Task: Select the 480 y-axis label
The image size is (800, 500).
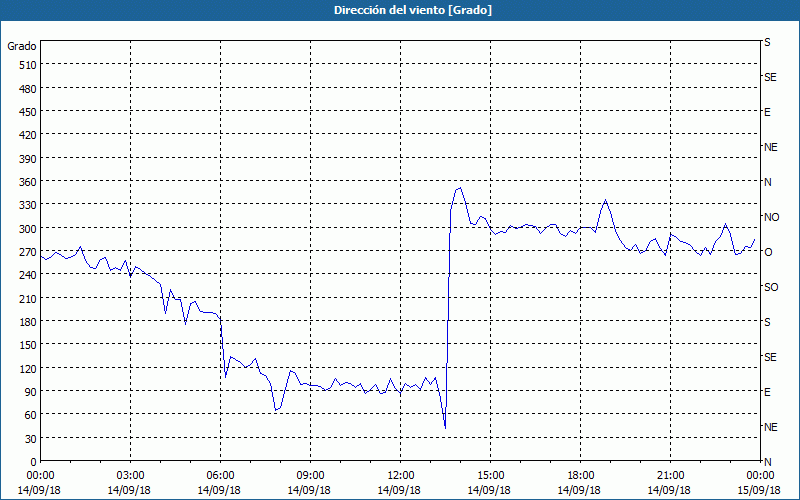Action: (x=29, y=89)
